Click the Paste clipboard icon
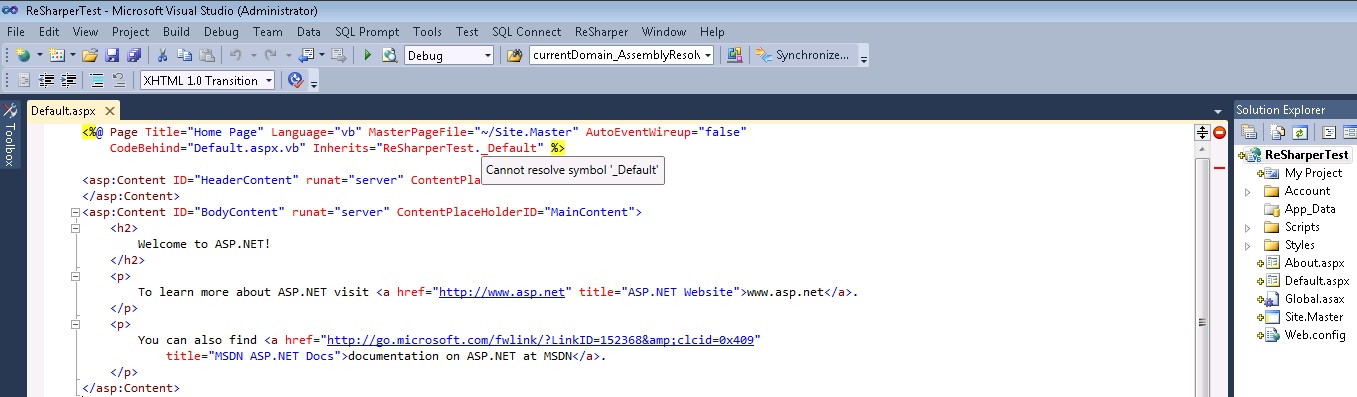This screenshot has width=1357, height=397. 207,55
